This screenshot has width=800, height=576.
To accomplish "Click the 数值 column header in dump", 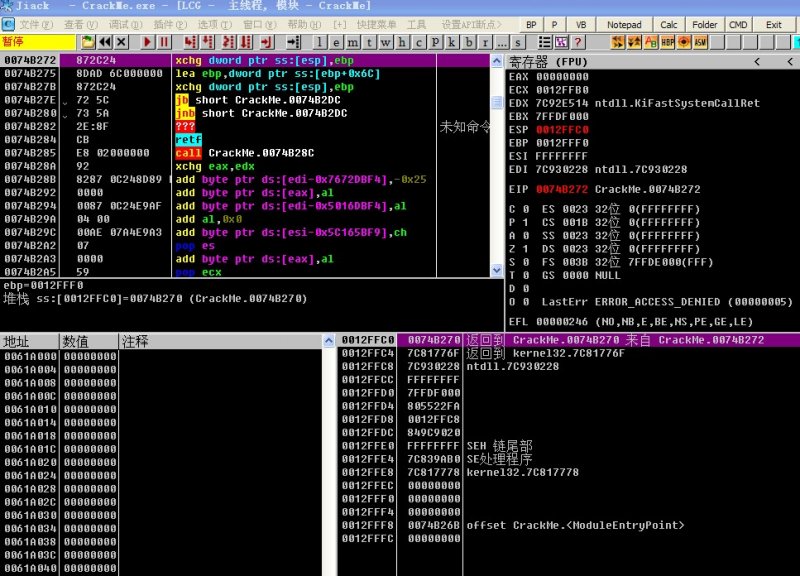I will [89, 341].
